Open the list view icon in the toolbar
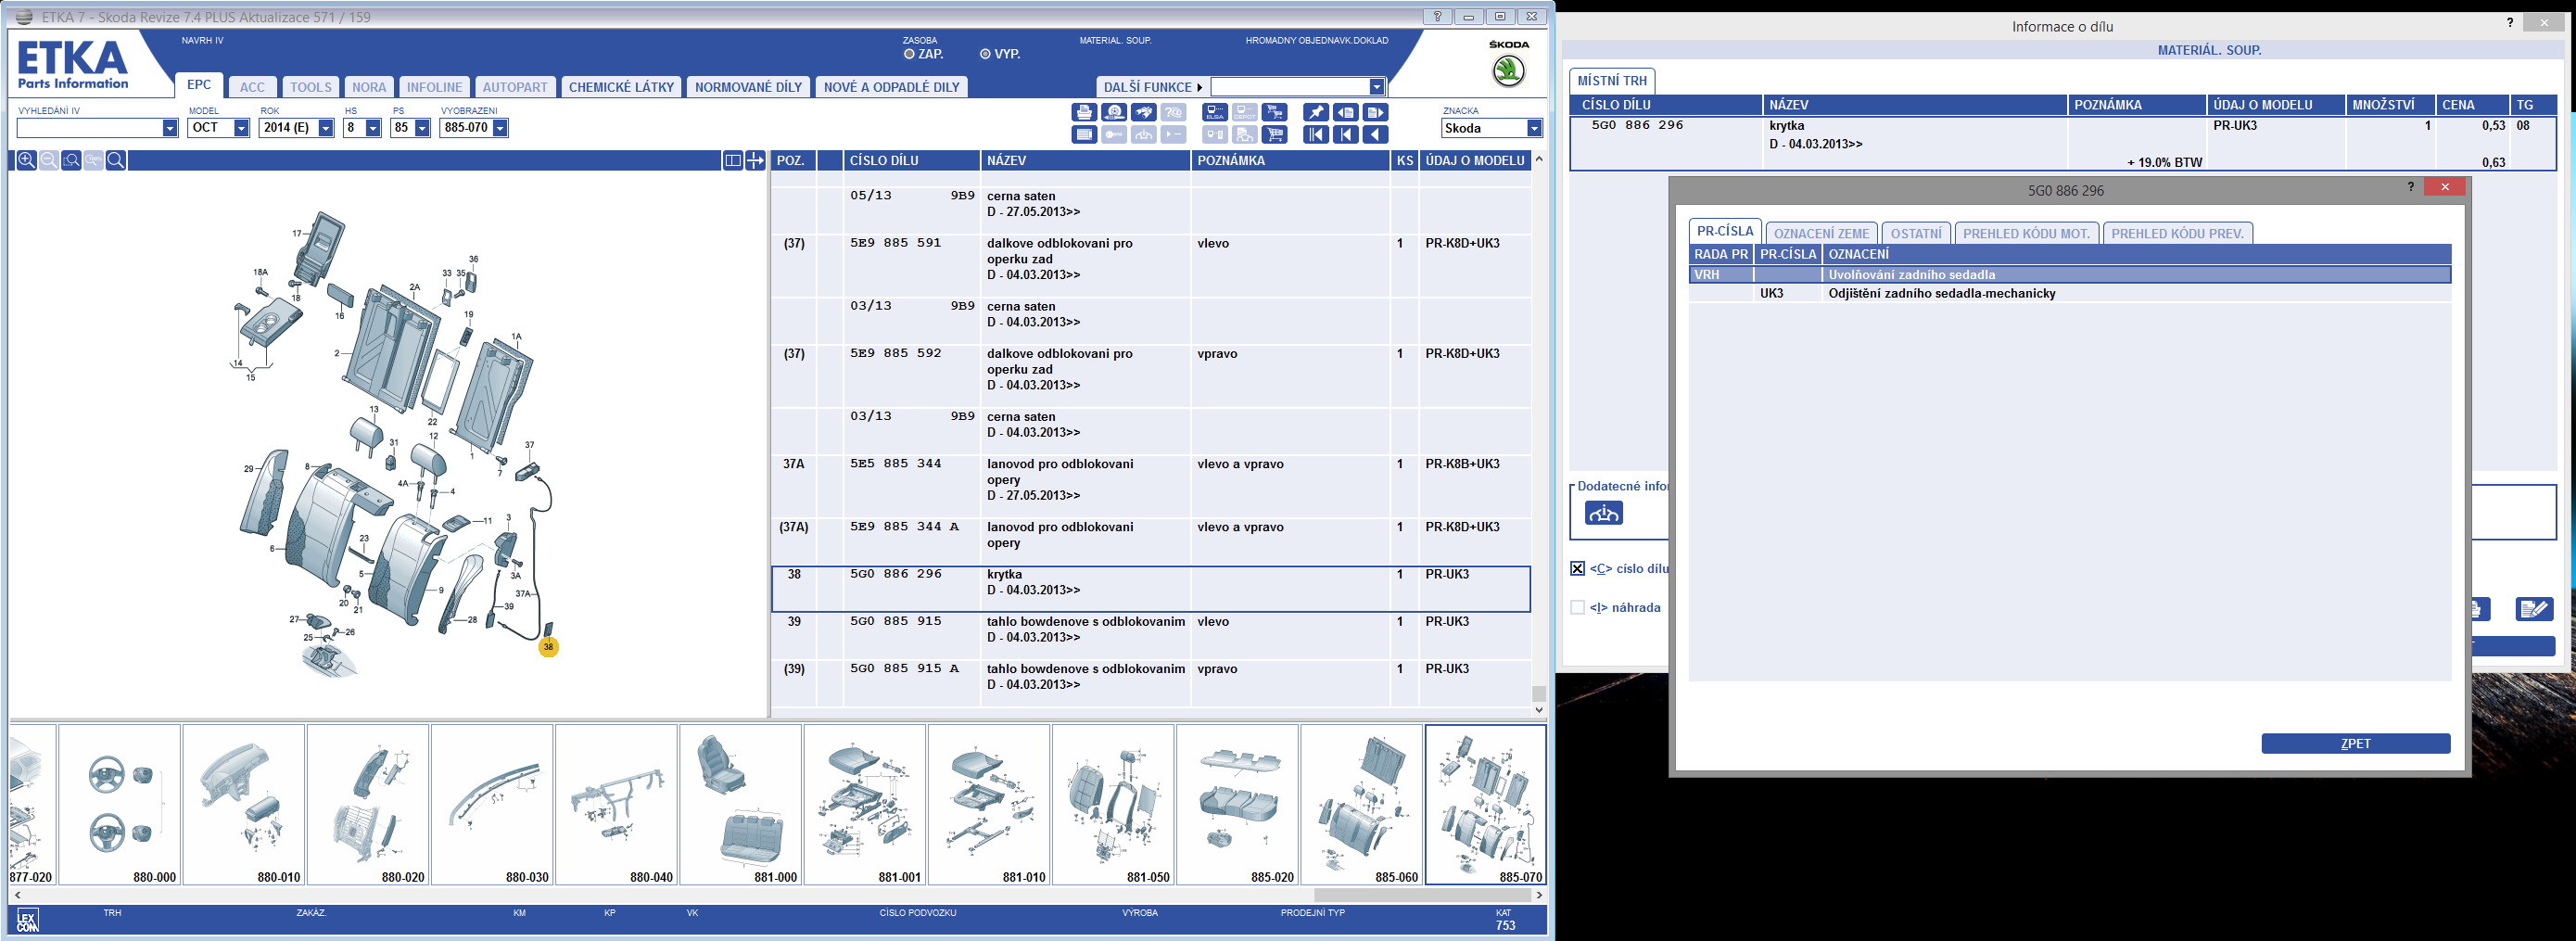 coord(1085,135)
